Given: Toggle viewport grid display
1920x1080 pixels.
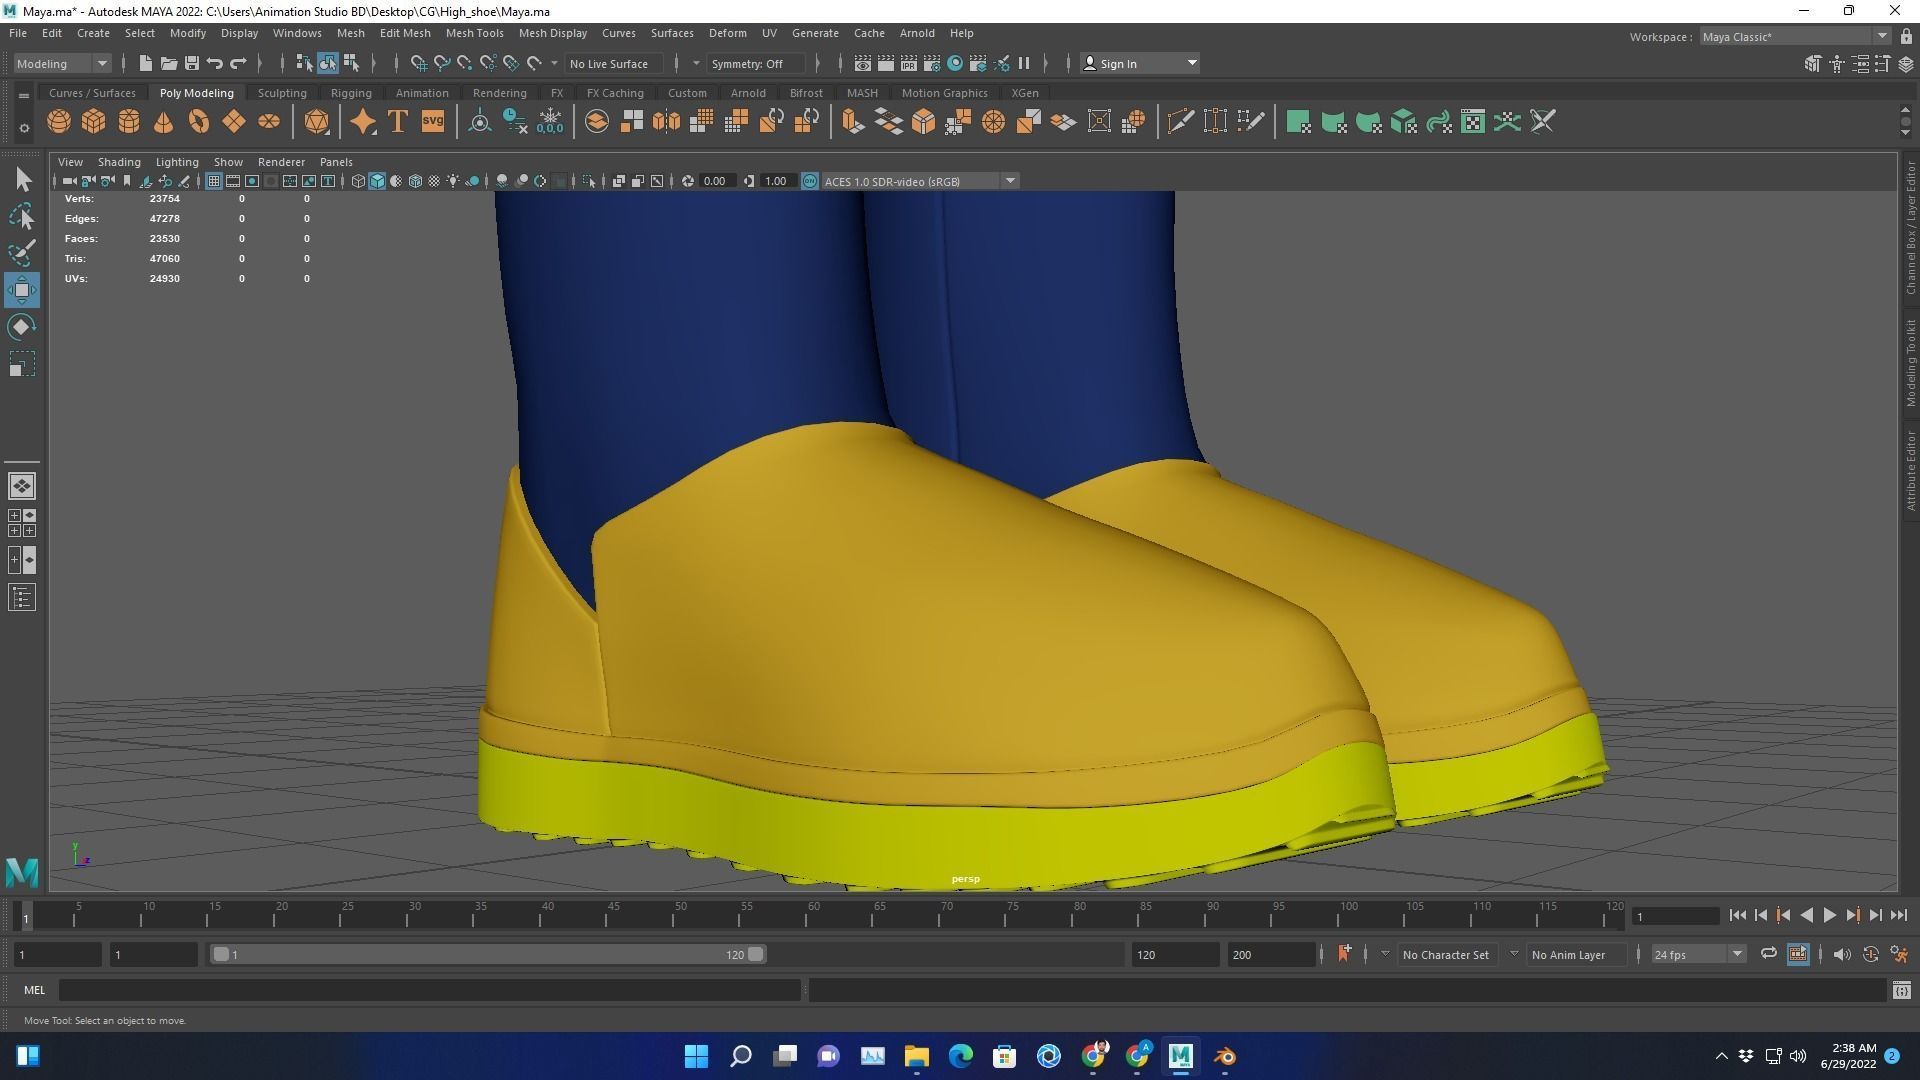Looking at the screenshot, I should click(213, 181).
